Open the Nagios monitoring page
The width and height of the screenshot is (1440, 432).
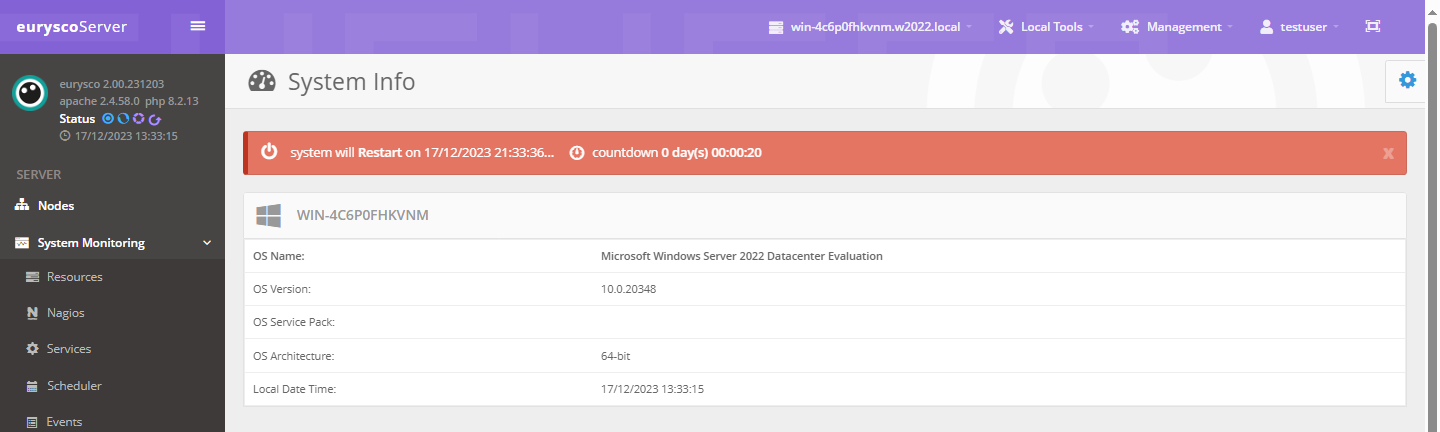65,313
